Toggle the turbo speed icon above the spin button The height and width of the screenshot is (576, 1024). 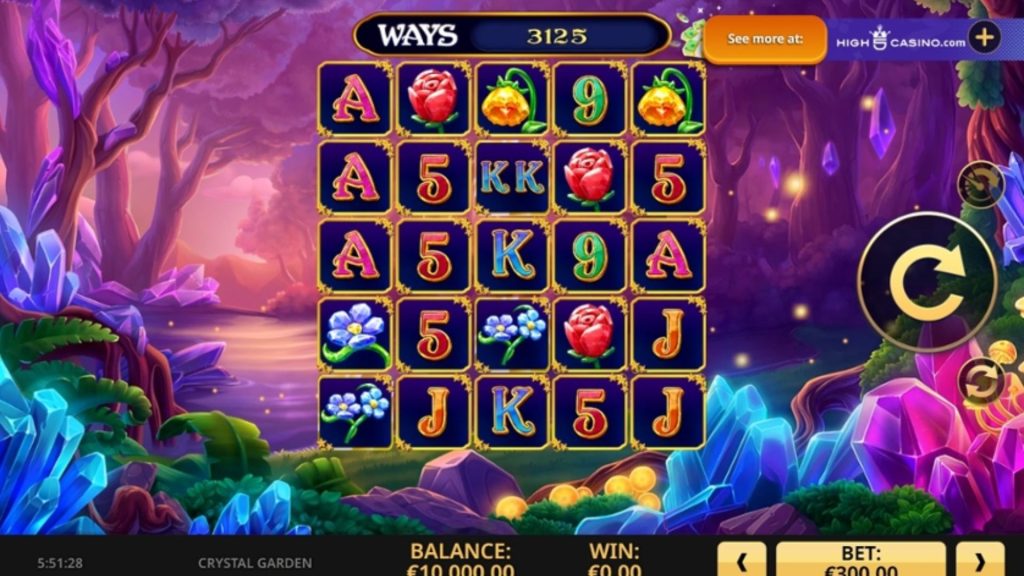[981, 185]
